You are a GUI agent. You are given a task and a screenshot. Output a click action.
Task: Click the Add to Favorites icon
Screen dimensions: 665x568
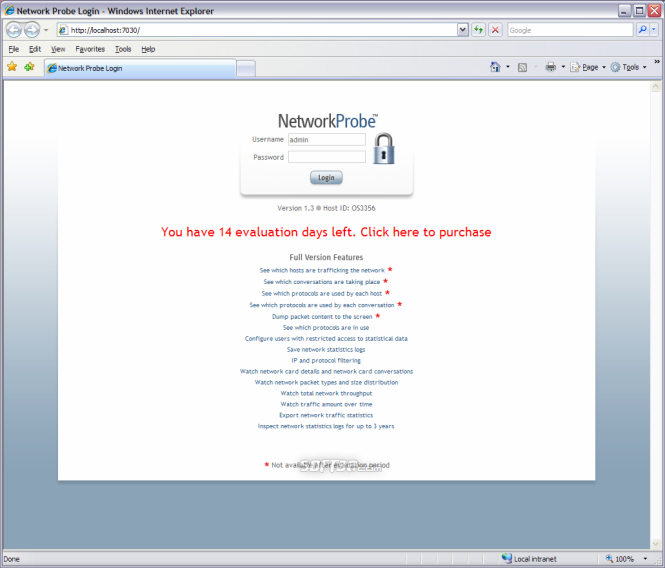tap(29, 67)
